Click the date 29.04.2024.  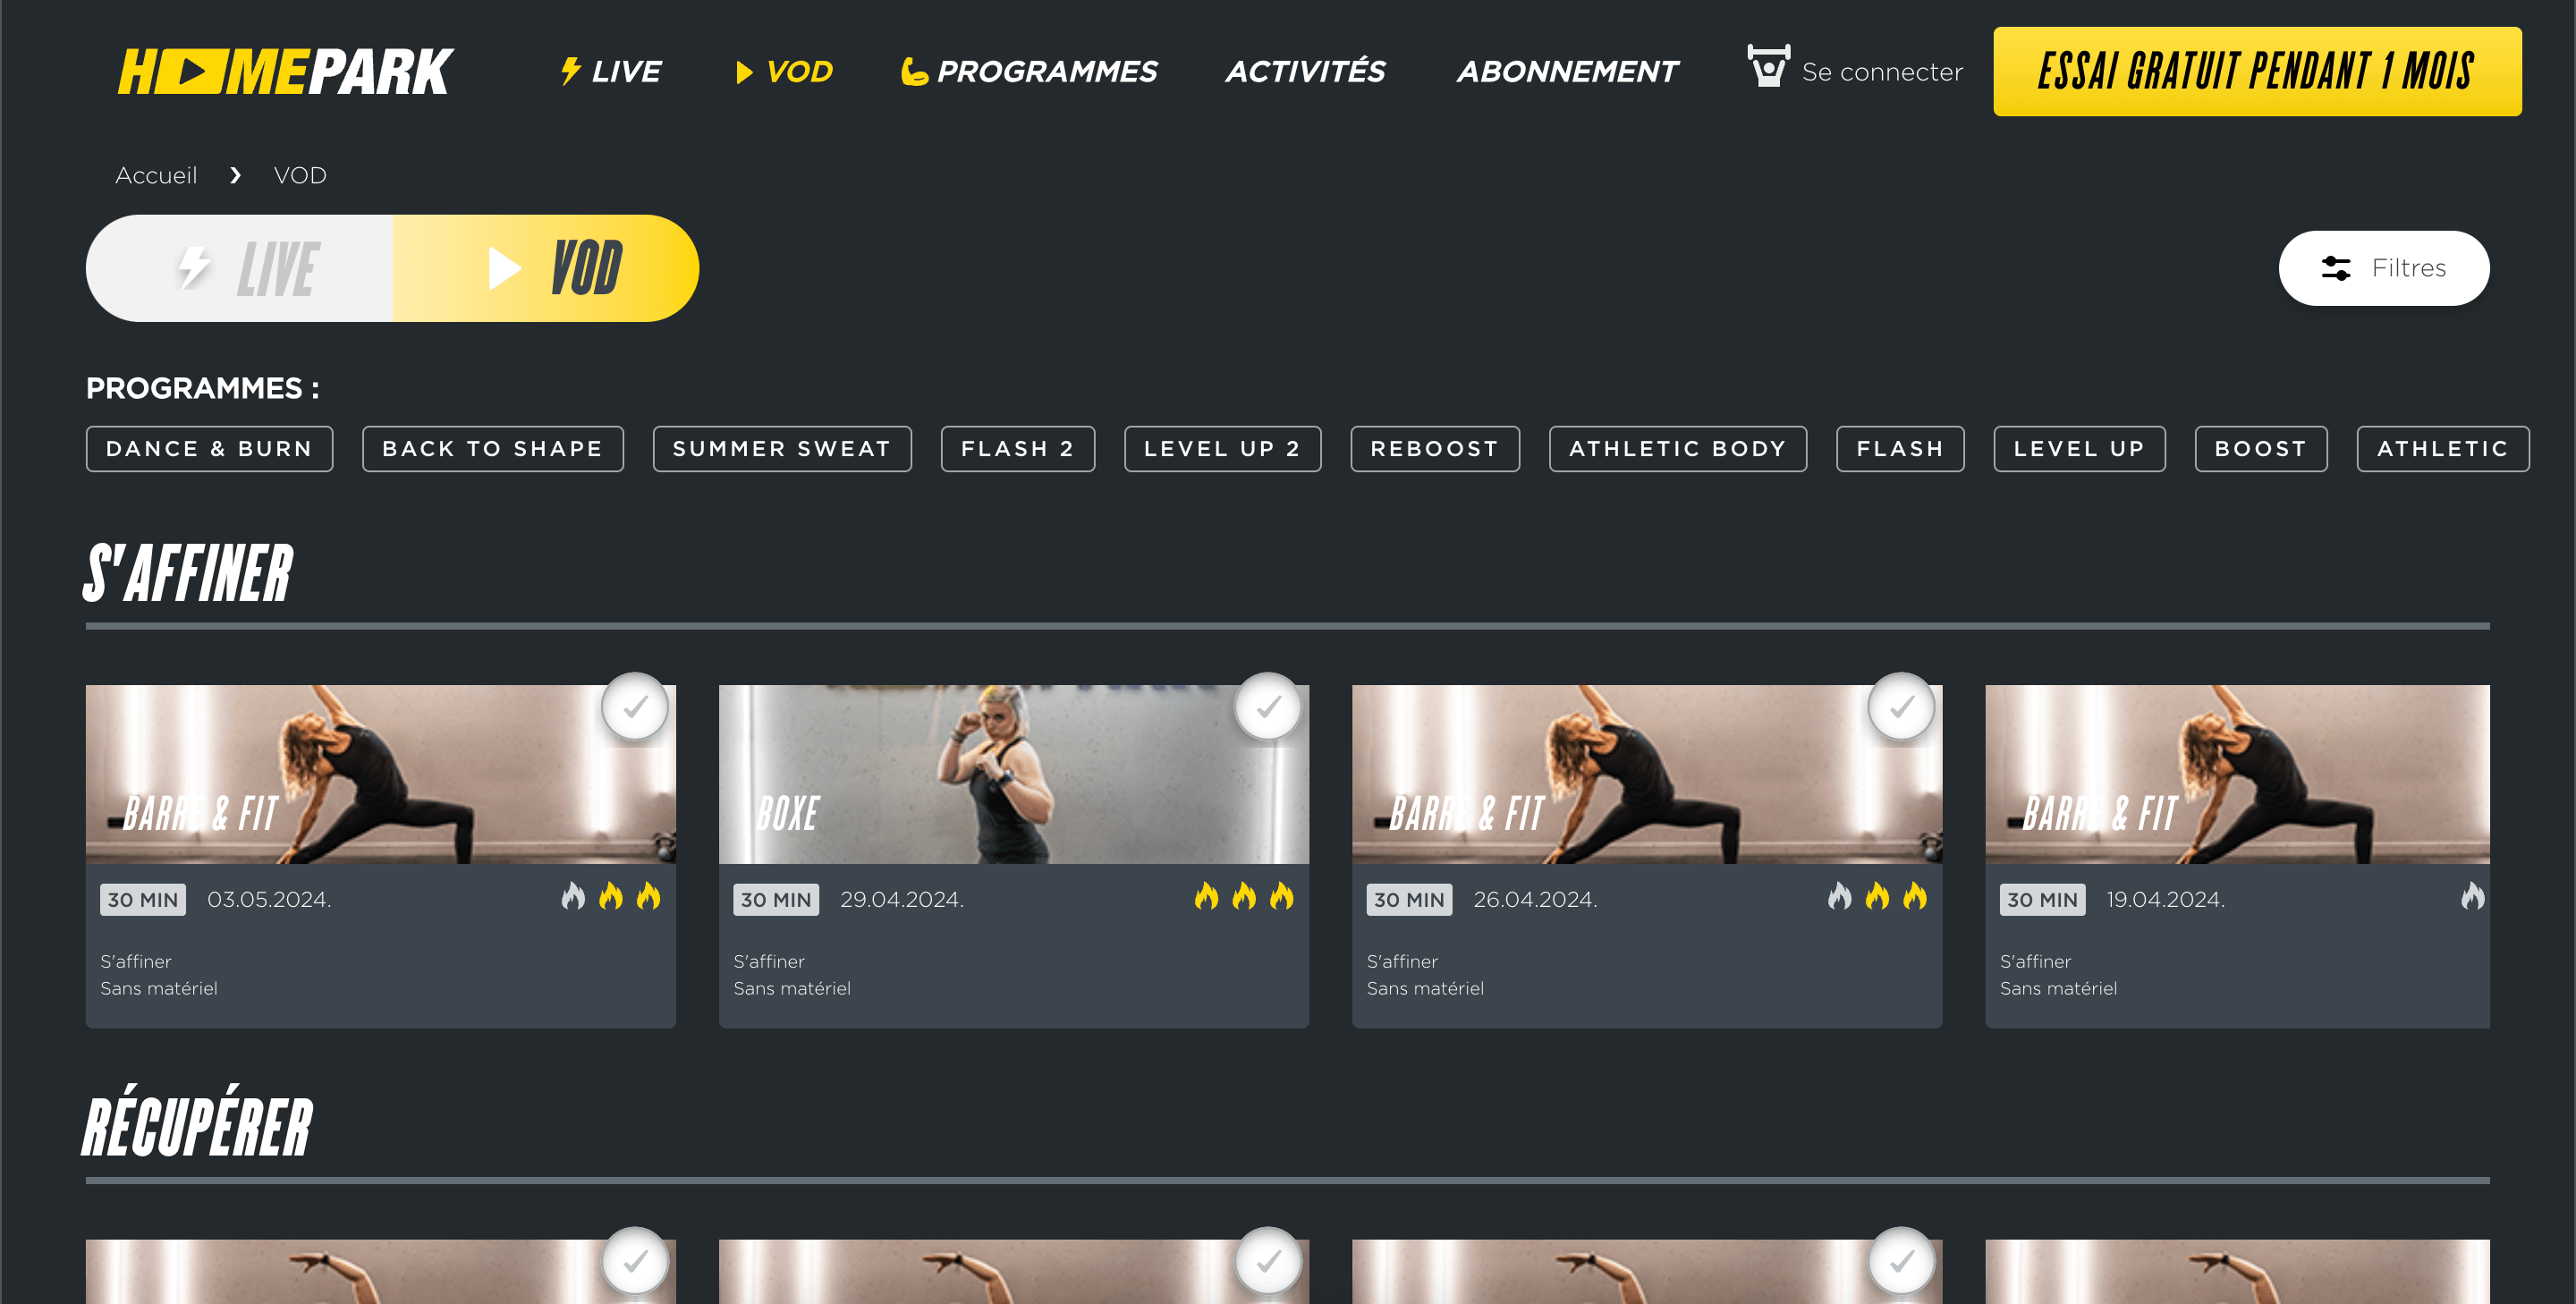click(x=901, y=899)
